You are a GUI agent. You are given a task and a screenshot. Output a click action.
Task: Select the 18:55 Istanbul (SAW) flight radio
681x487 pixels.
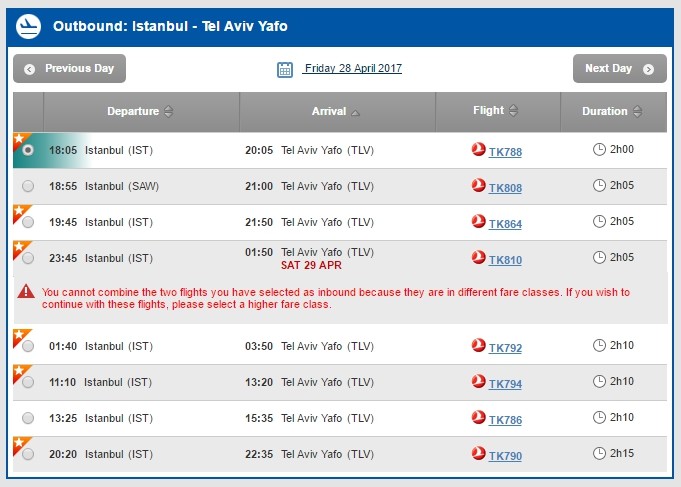[28, 186]
